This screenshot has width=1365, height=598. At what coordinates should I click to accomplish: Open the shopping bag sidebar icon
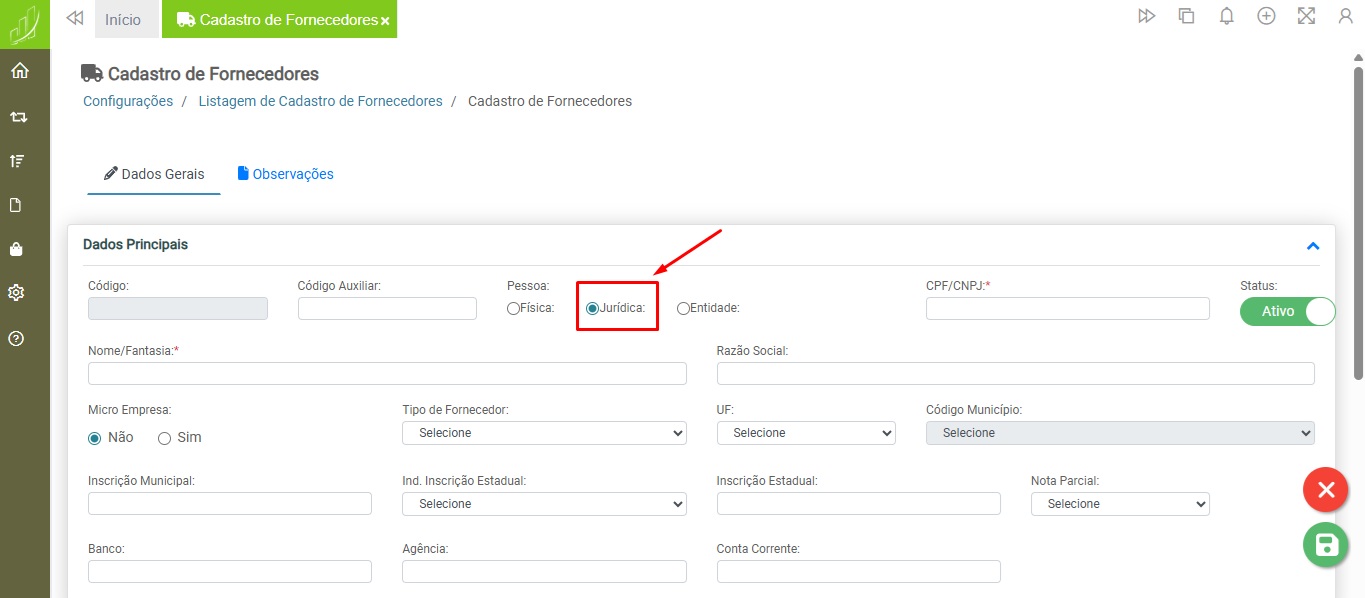click(x=17, y=249)
